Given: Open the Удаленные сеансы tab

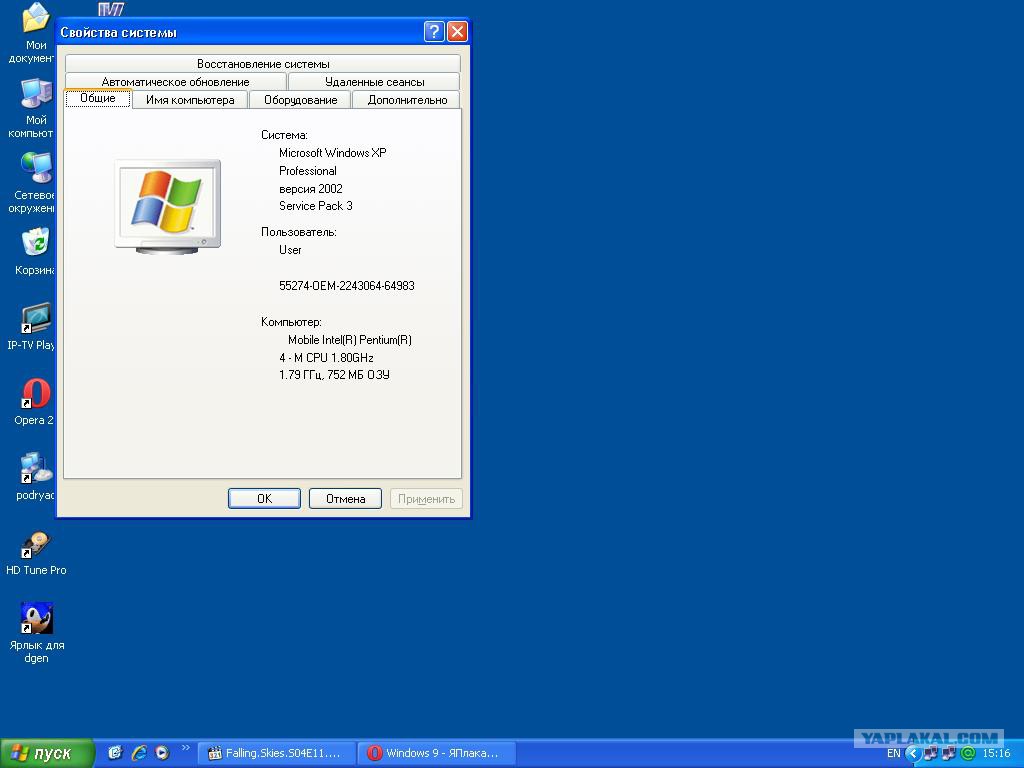Looking at the screenshot, I should 374,82.
